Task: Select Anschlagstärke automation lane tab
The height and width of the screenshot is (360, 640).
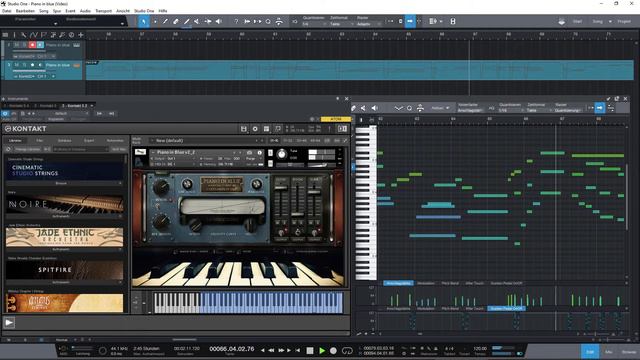Action: 398,283
